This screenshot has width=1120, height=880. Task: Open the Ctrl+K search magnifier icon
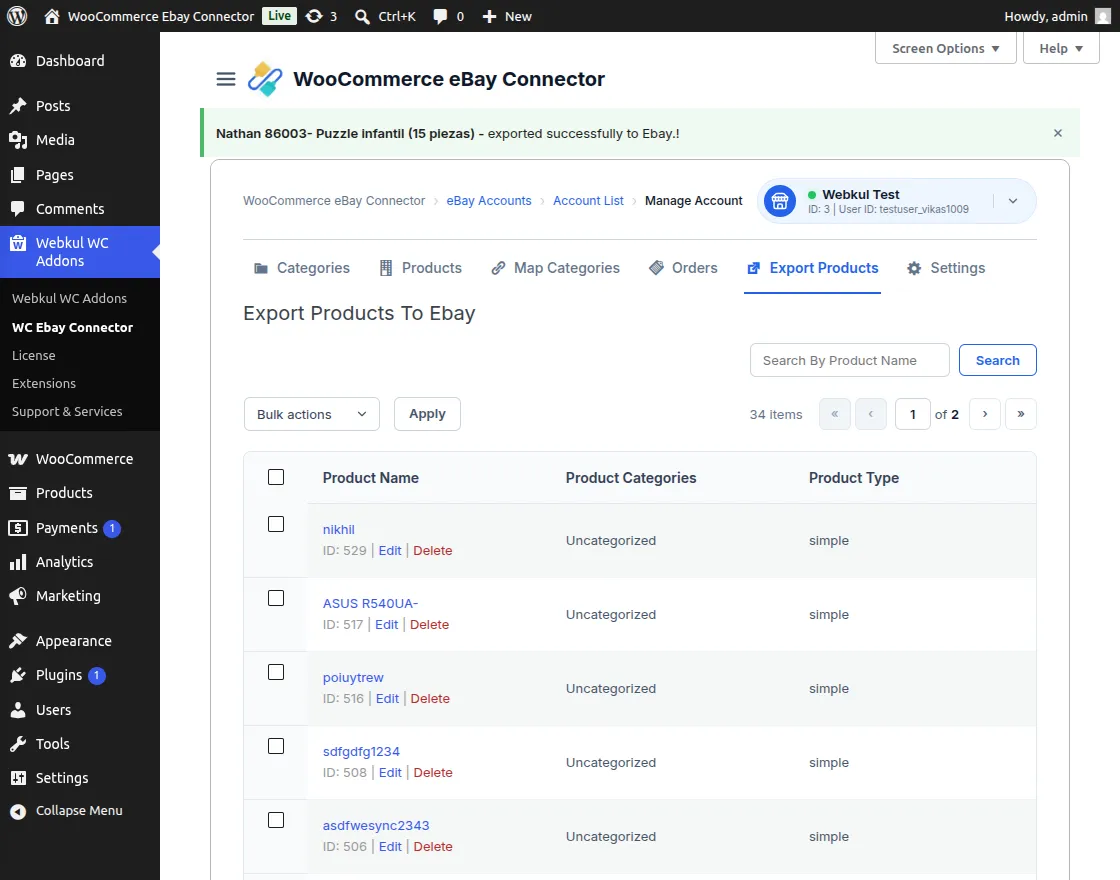[362, 16]
